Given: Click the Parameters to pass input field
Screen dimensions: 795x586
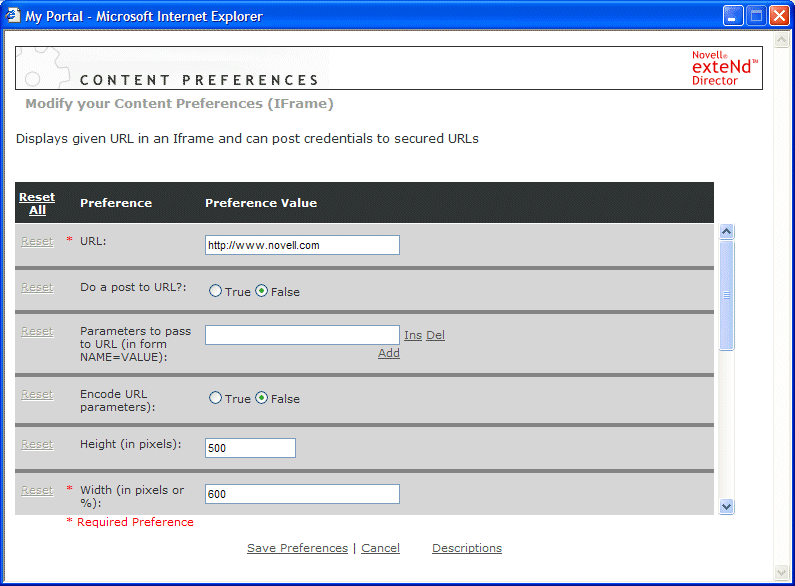Looking at the screenshot, I should coord(302,335).
